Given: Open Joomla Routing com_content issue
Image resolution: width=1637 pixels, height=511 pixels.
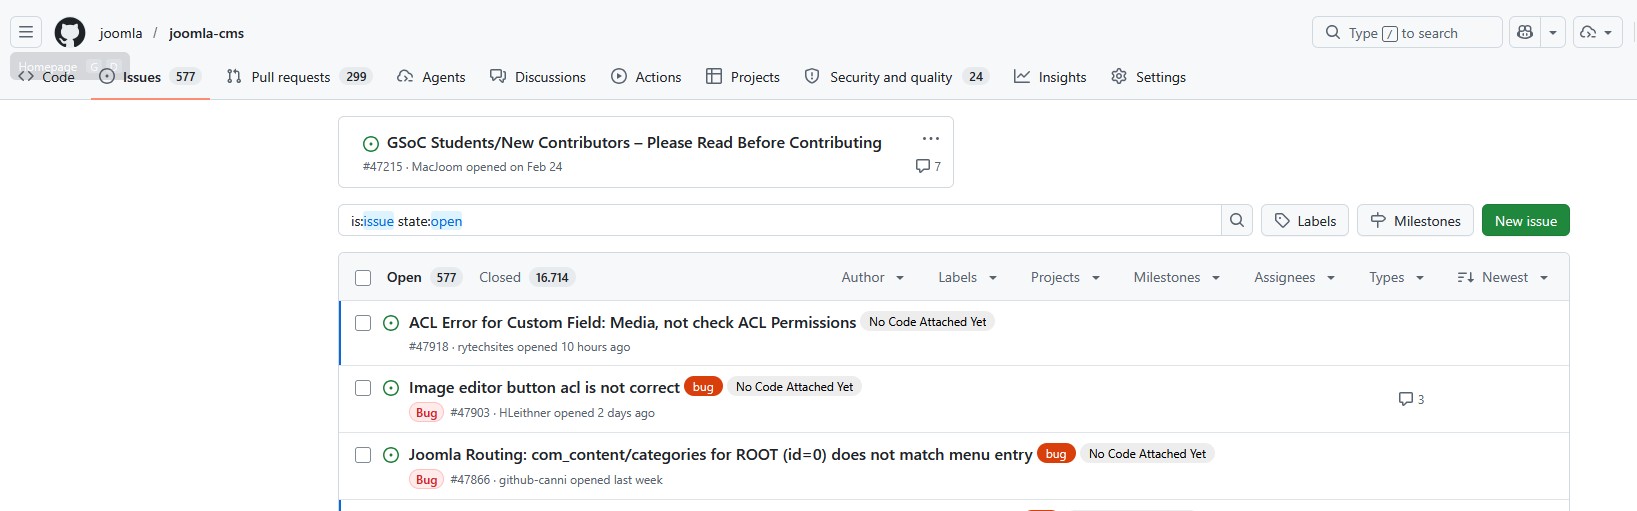Looking at the screenshot, I should coord(720,455).
